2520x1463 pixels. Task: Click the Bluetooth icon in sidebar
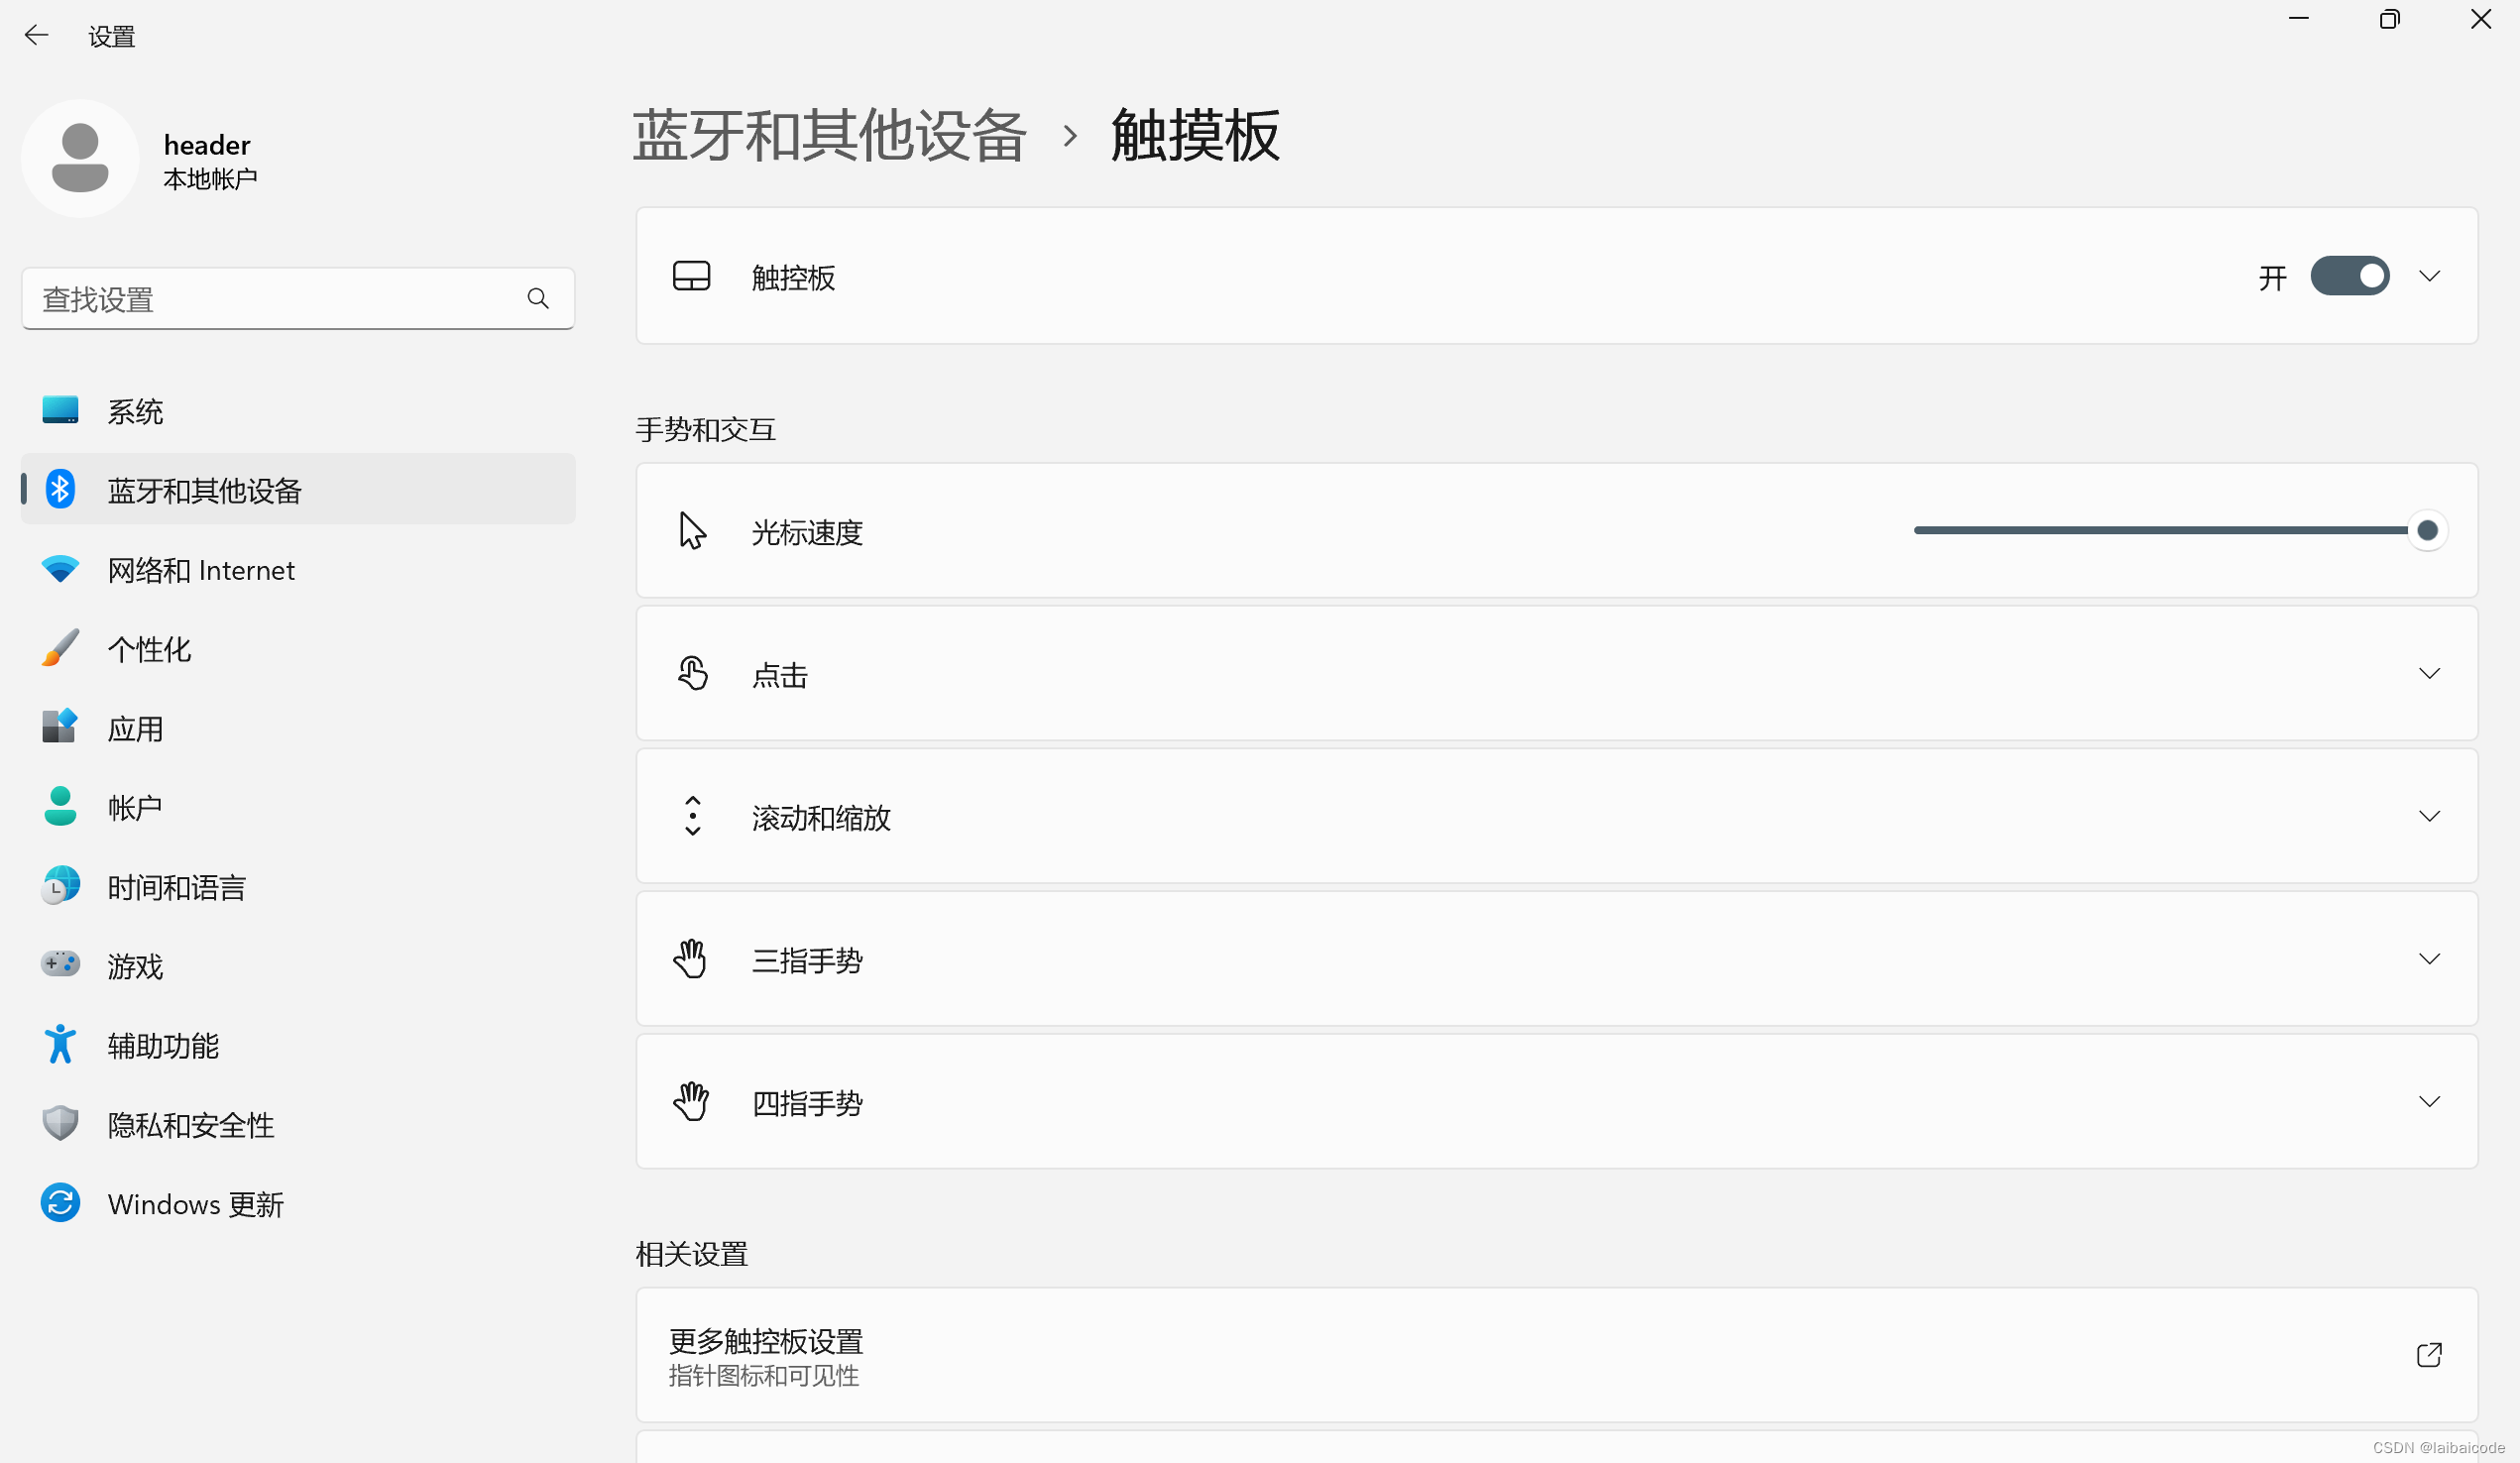60,490
